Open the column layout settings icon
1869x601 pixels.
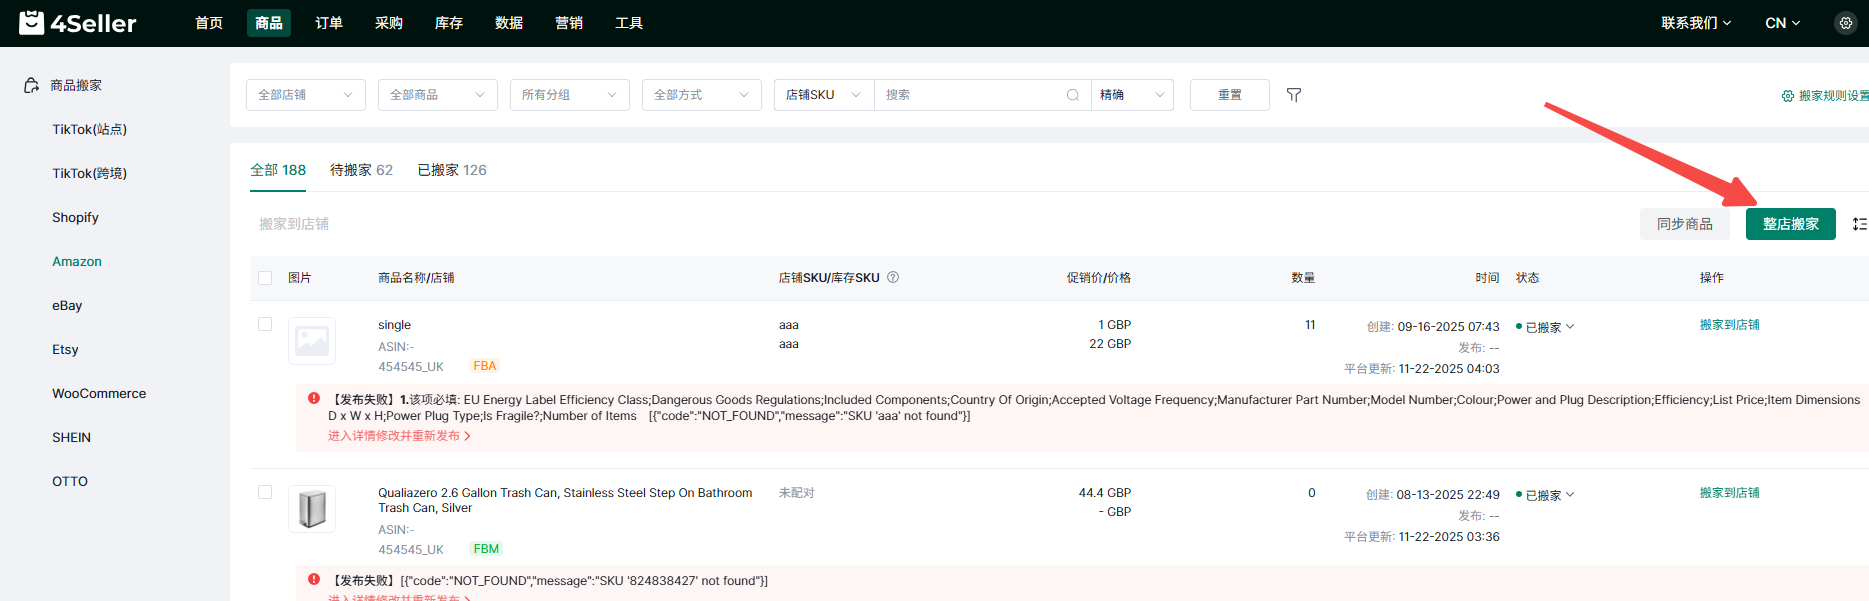pyautogui.click(x=1859, y=224)
